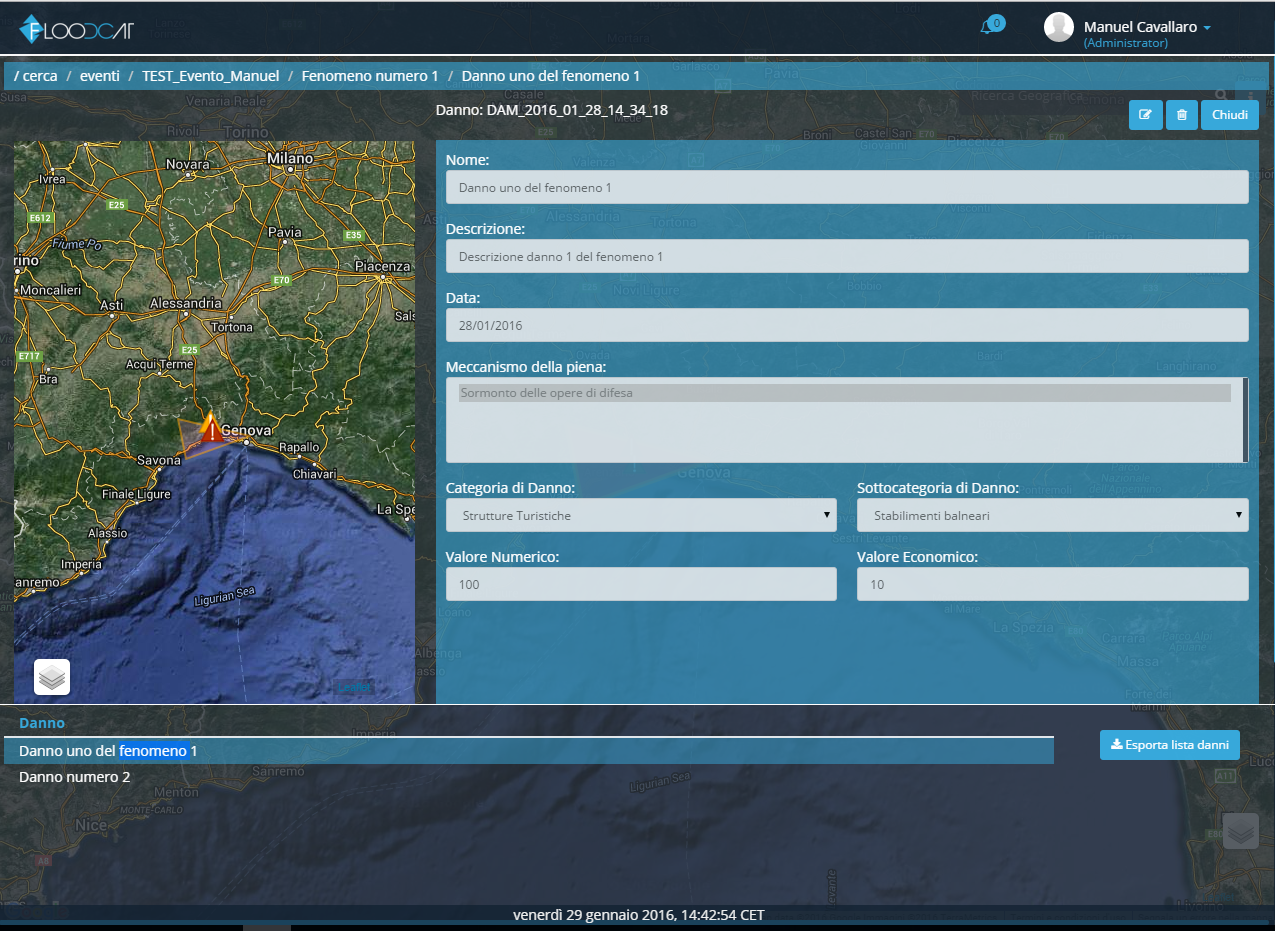Click the 'Esporta lista danni' button
This screenshot has height=931, width=1275.
[x=1170, y=745]
